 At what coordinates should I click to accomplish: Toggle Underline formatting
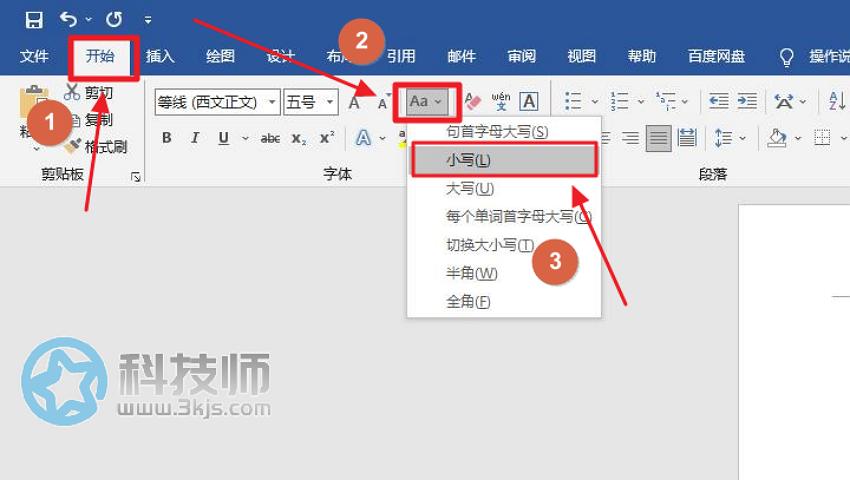point(223,138)
